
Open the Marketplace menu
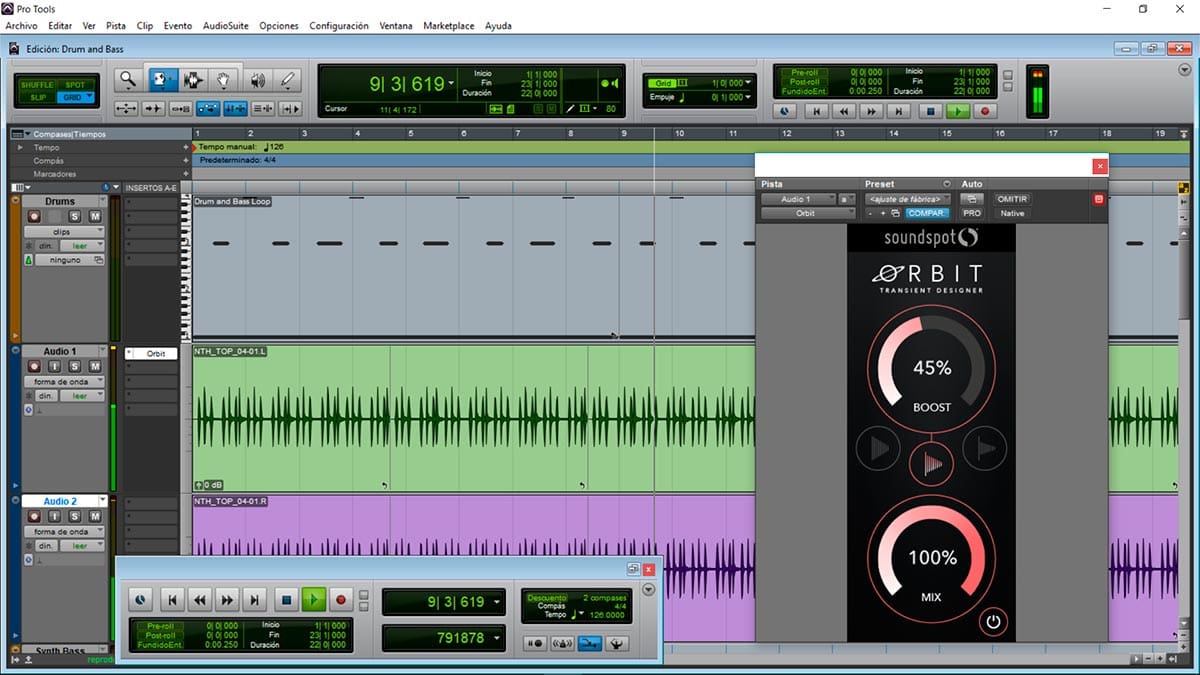449,26
